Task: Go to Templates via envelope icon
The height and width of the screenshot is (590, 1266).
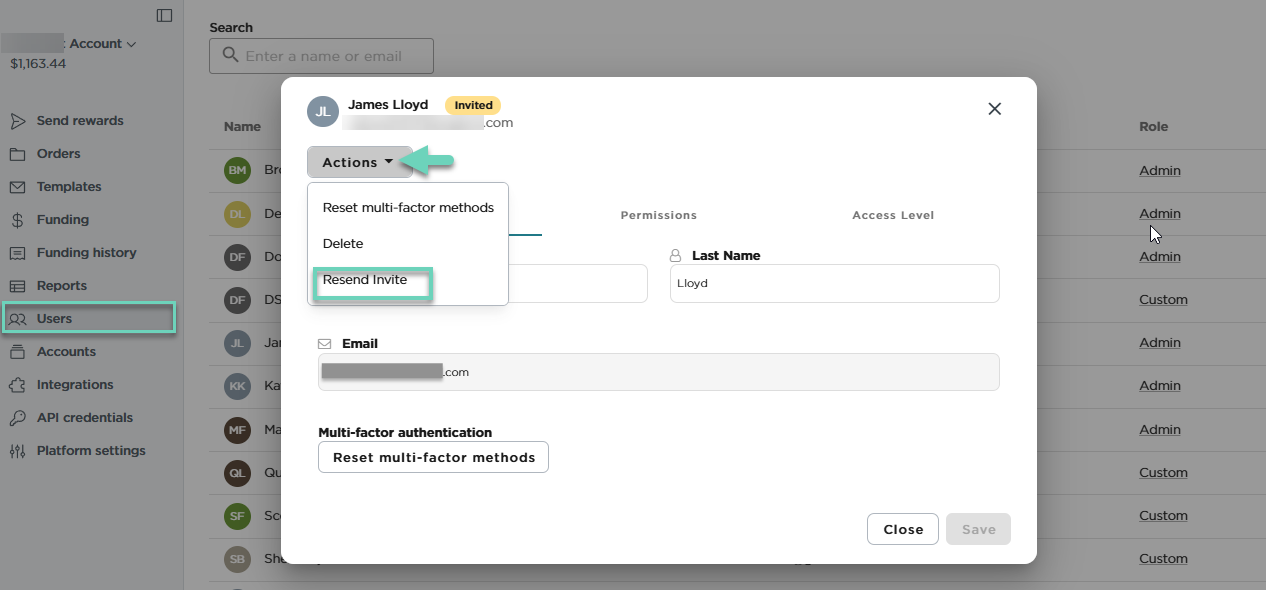Action: 18,187
